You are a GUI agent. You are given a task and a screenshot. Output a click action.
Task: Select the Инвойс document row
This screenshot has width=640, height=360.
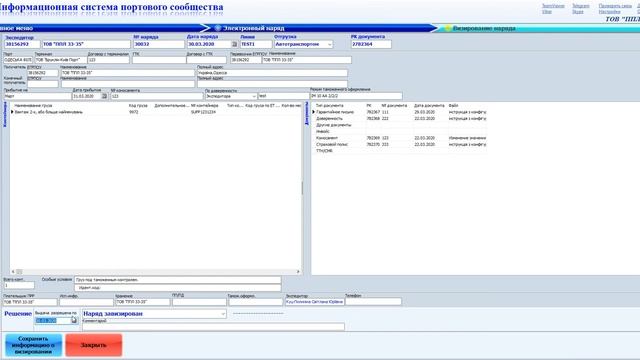click(x=400, y=131)
